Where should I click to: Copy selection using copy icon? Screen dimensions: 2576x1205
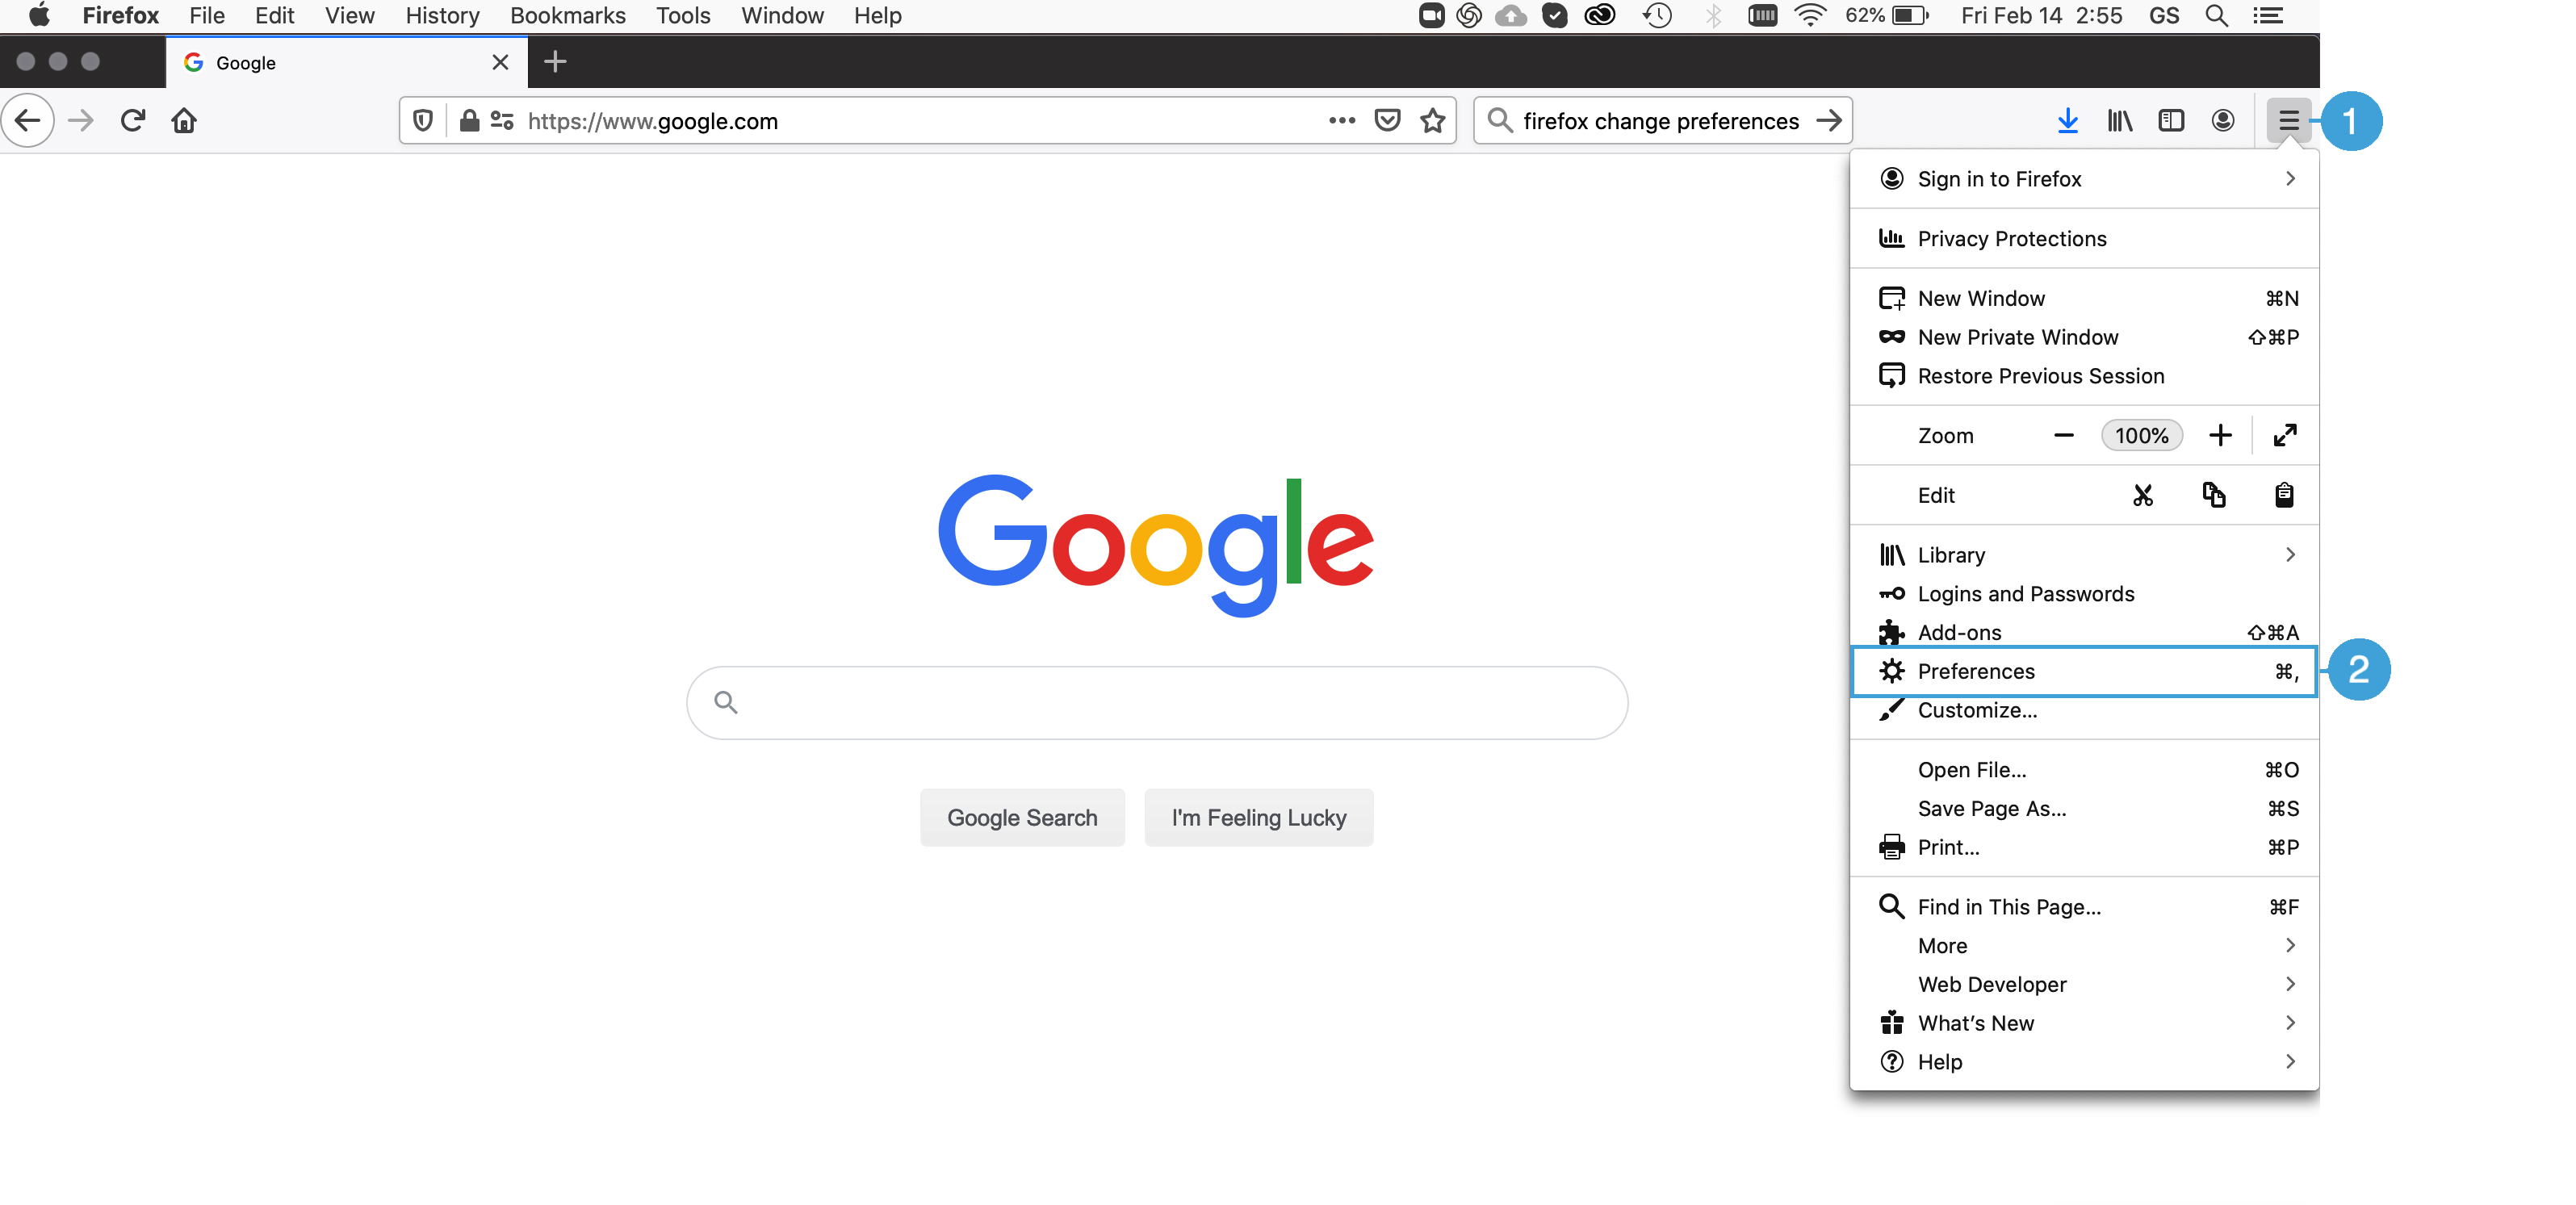pyautogui.click(x=2214, y=495)
